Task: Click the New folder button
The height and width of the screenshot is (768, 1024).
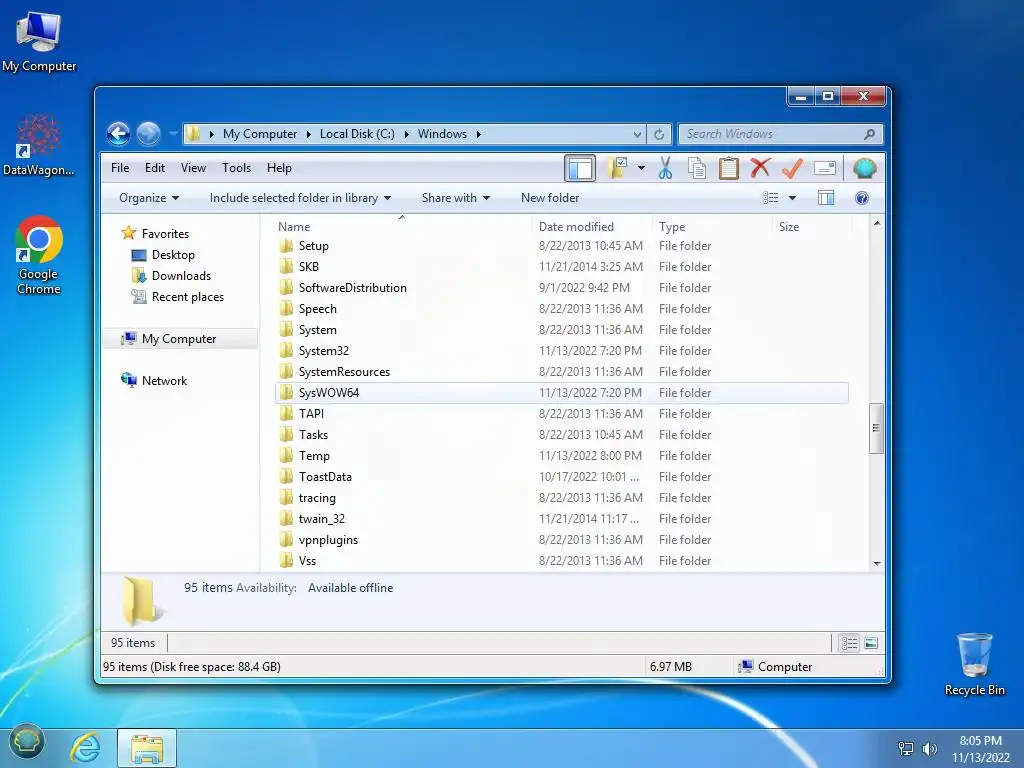Action: [x=550, y=198]
